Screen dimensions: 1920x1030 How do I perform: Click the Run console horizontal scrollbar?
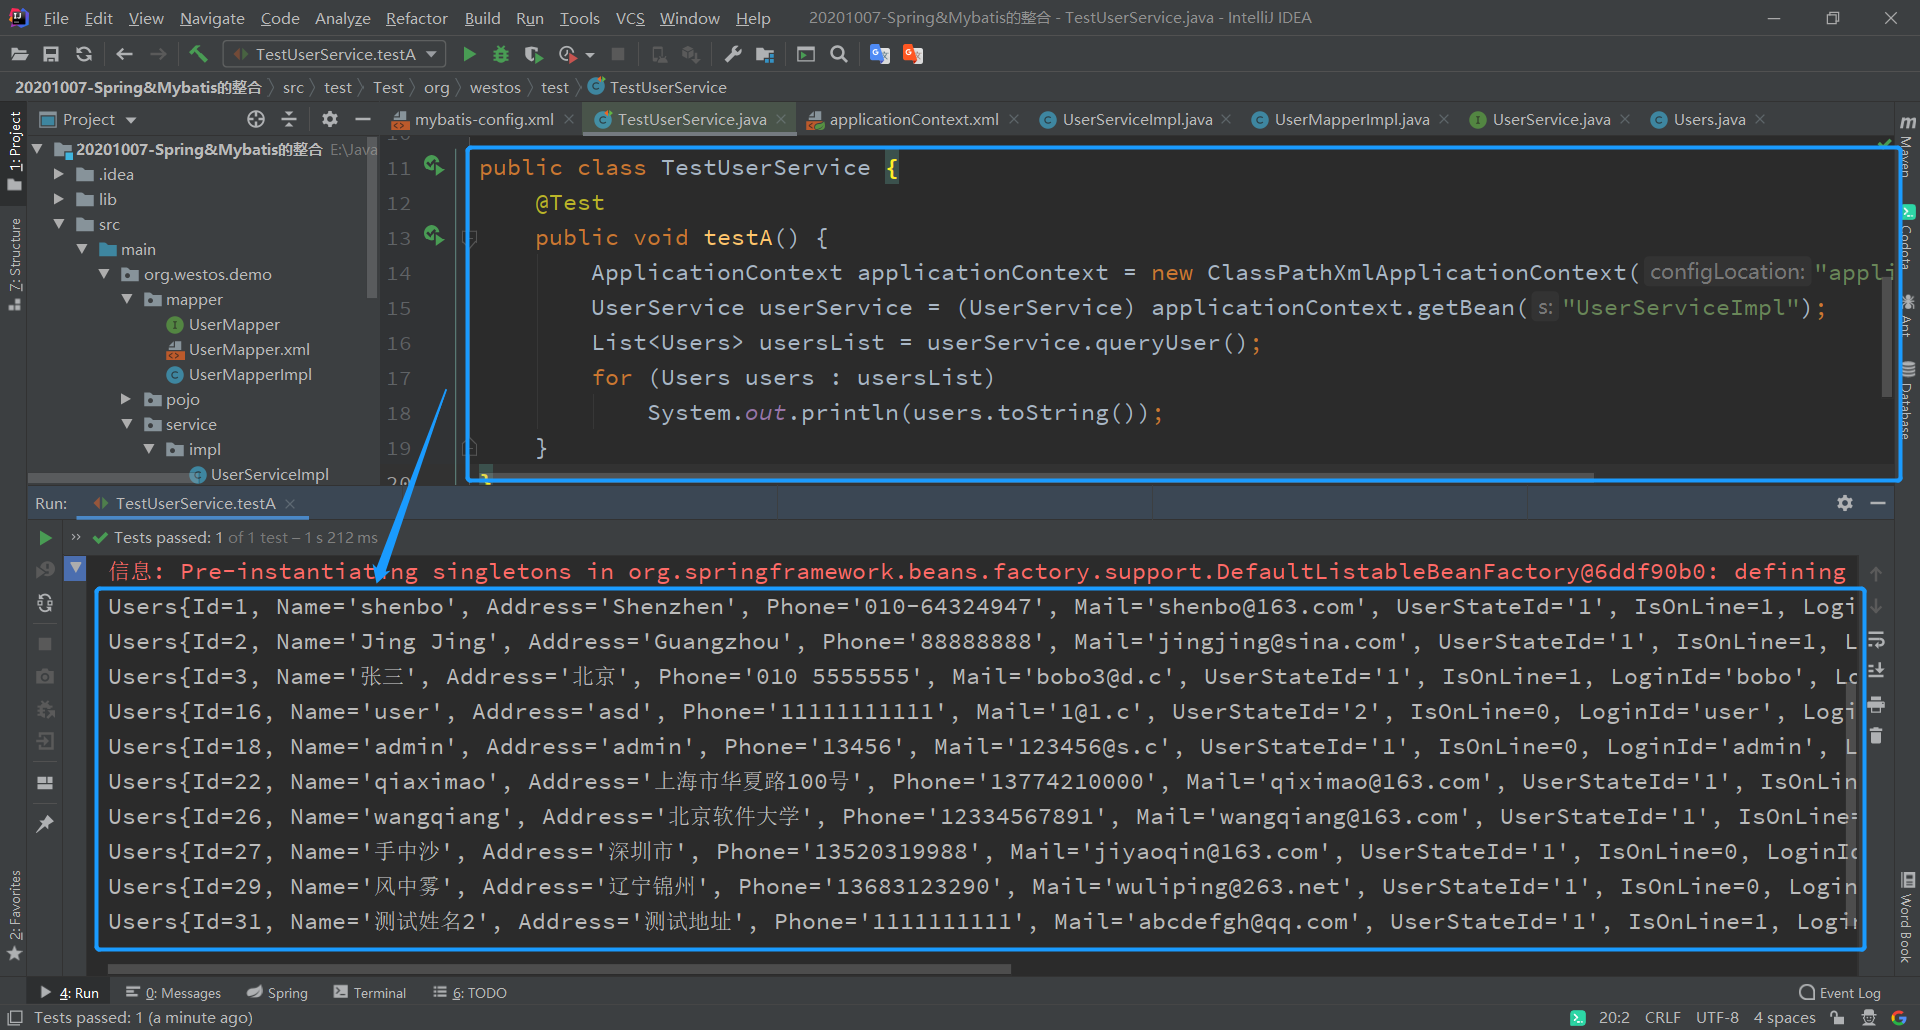click(559, 968)
